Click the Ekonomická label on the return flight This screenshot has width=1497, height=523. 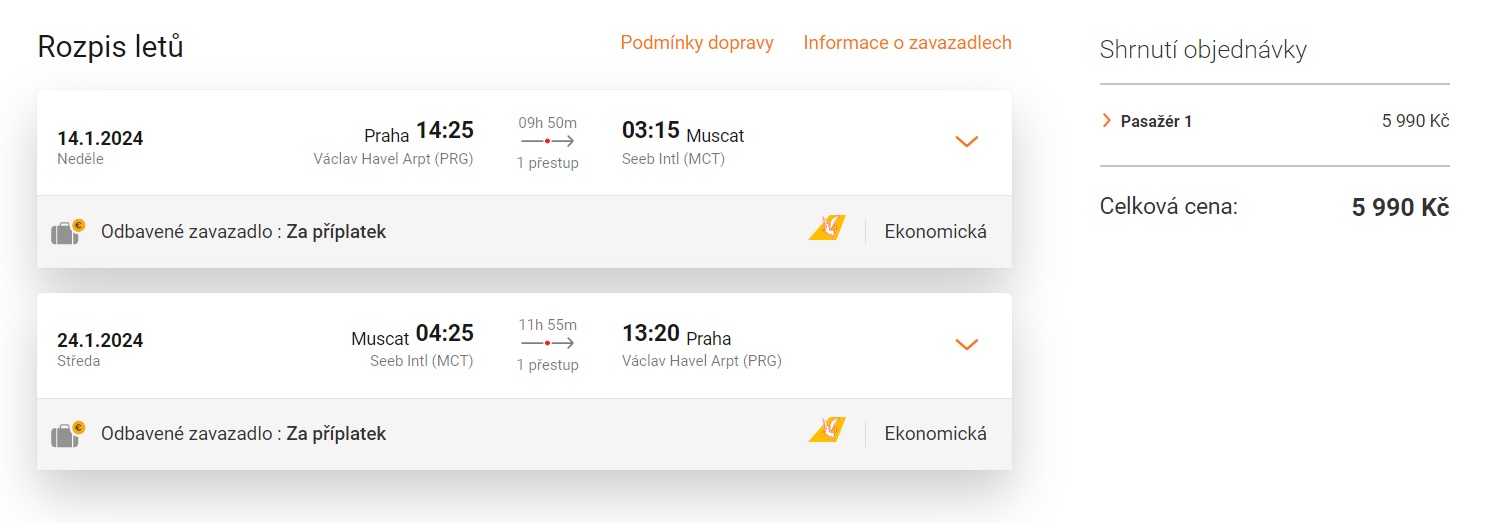click(x=935, y=434)
